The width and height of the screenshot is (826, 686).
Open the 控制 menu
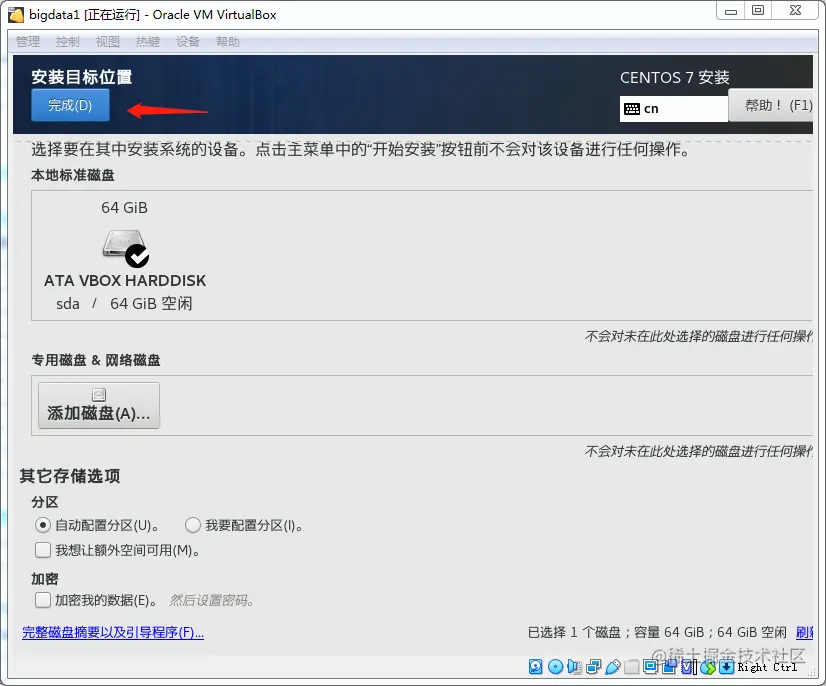pyautogui.click(x=68, y=42)
